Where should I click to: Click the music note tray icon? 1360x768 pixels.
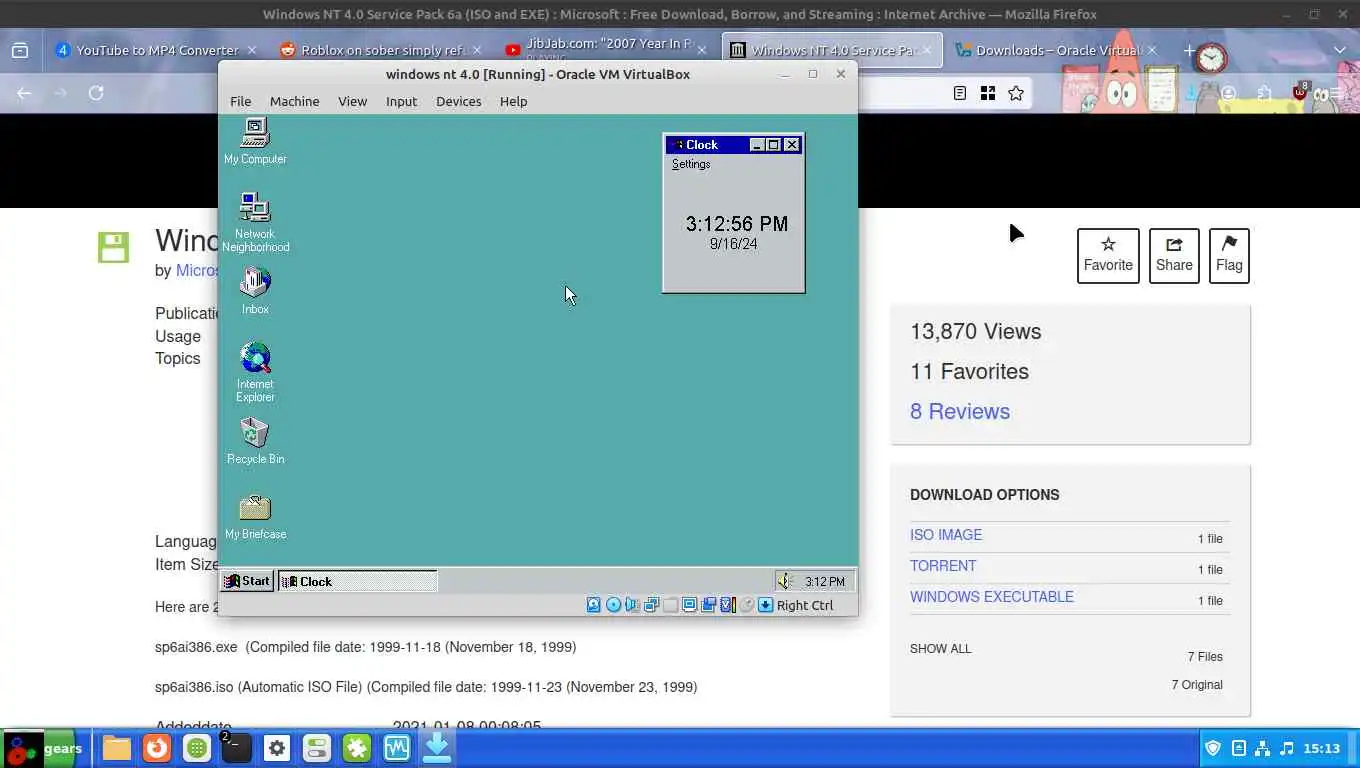tap(1287, 748)
